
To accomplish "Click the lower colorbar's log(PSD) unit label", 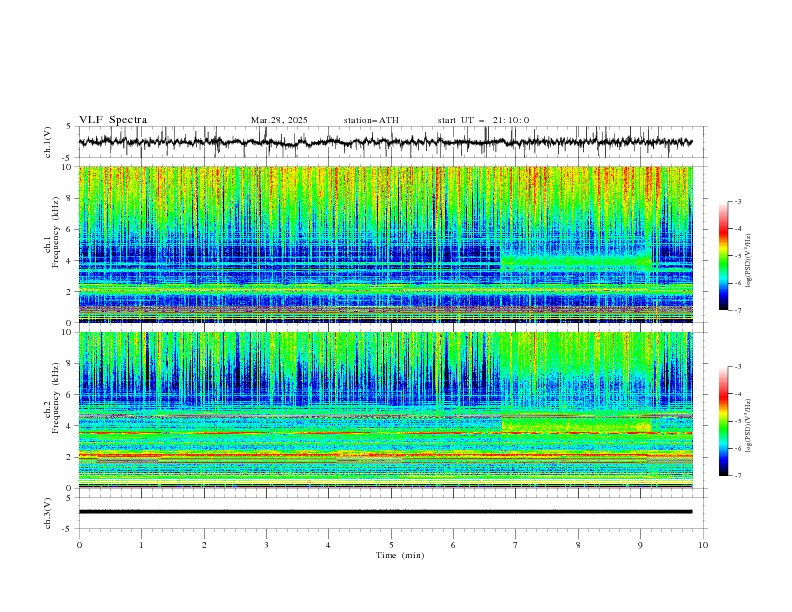I will (x=748, y=425).
